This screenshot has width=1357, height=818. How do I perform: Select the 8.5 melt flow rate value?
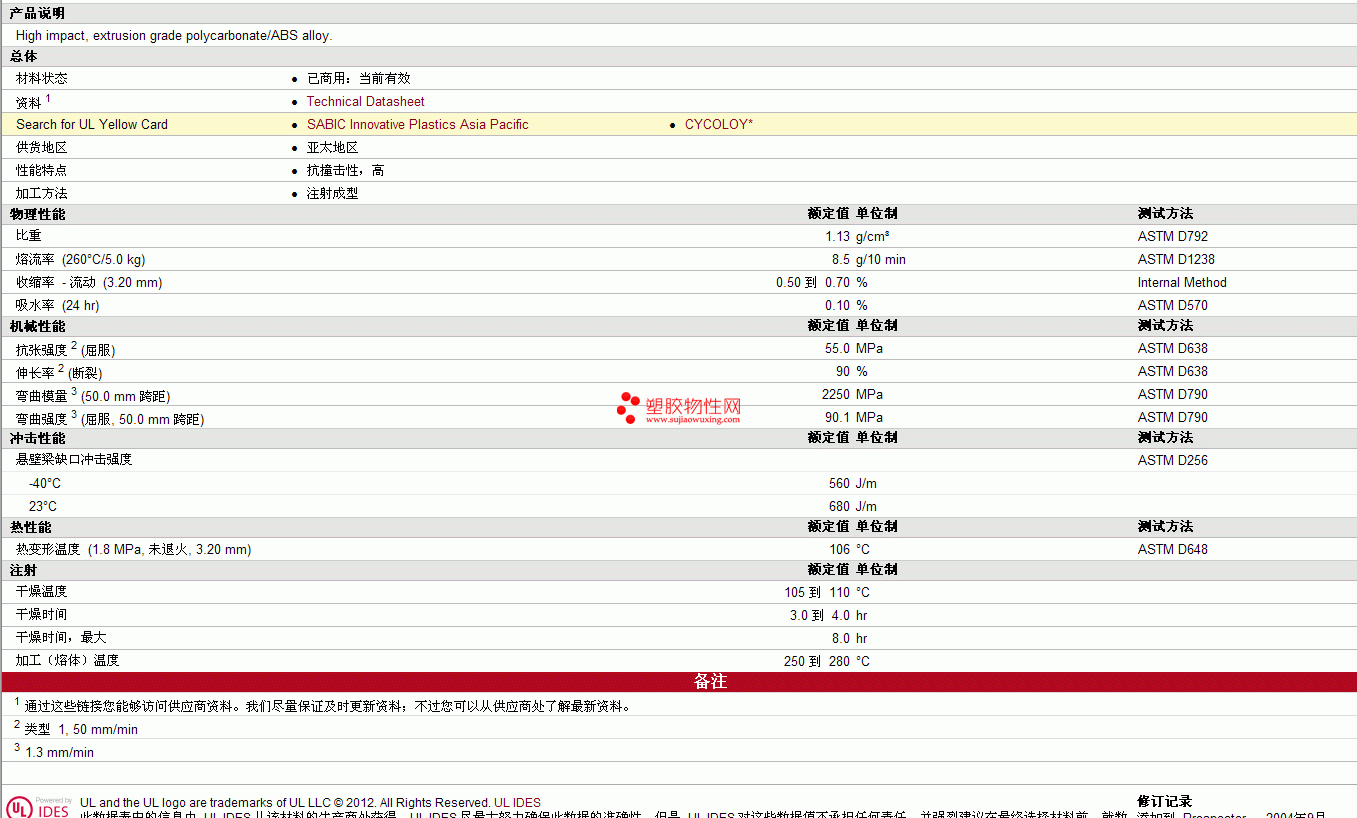coord(841,259)
